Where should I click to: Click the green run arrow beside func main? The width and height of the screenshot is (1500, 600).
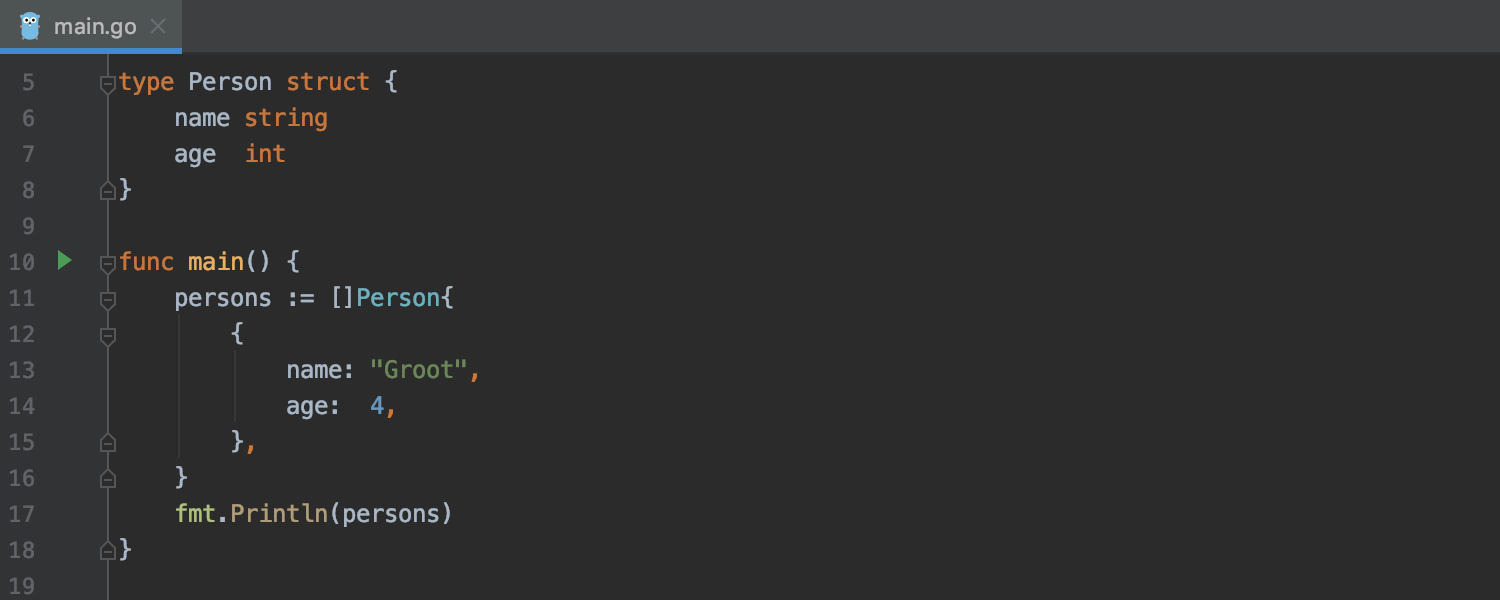[x=65, y=261]
